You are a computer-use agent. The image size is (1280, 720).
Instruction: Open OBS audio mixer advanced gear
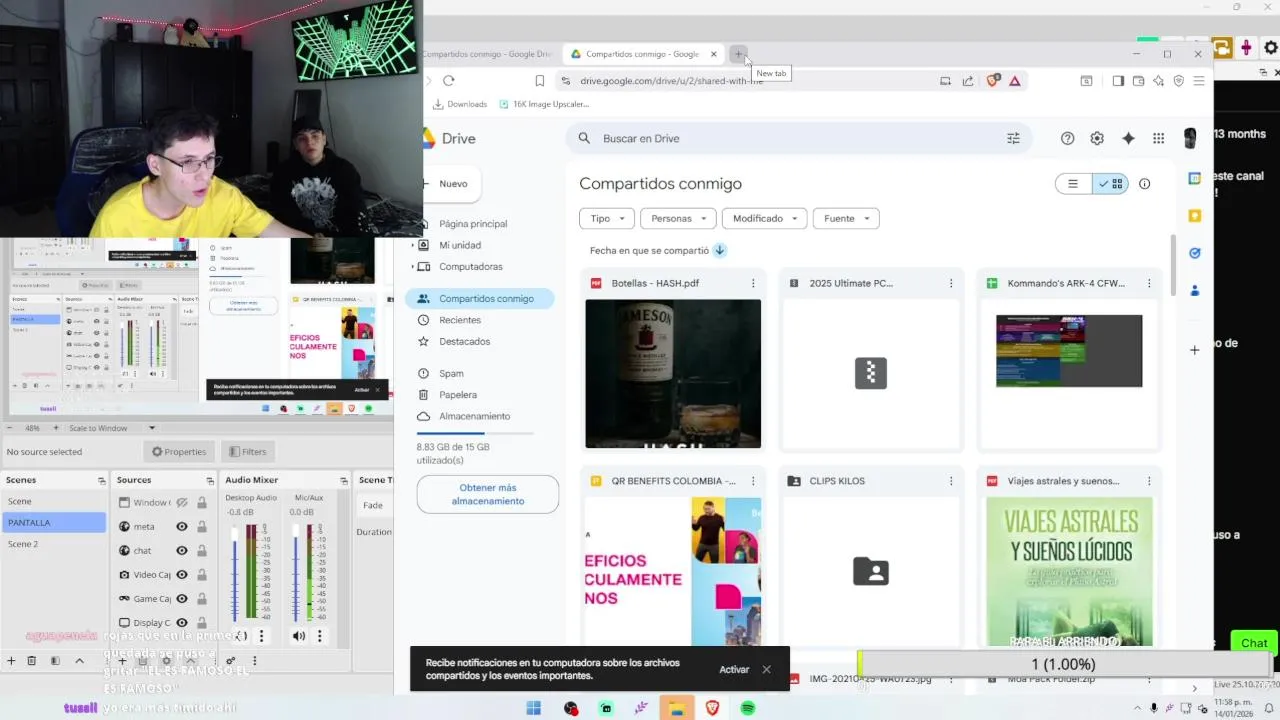click(231, 661)
